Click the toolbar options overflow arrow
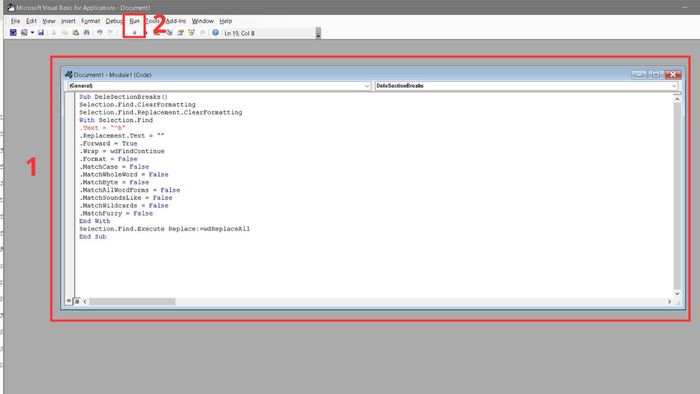 point(318,33)
